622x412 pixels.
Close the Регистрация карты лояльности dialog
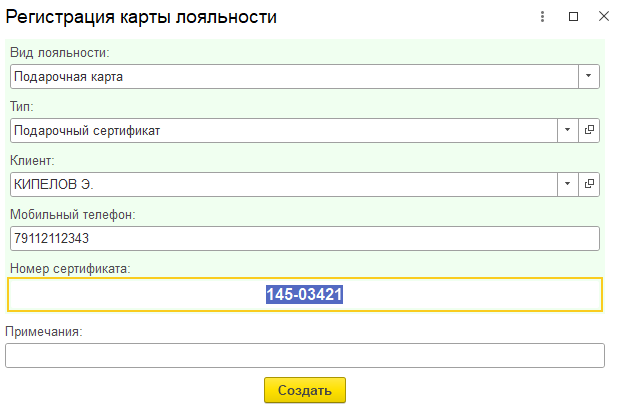pyautogui.click(x=604, y=17)
